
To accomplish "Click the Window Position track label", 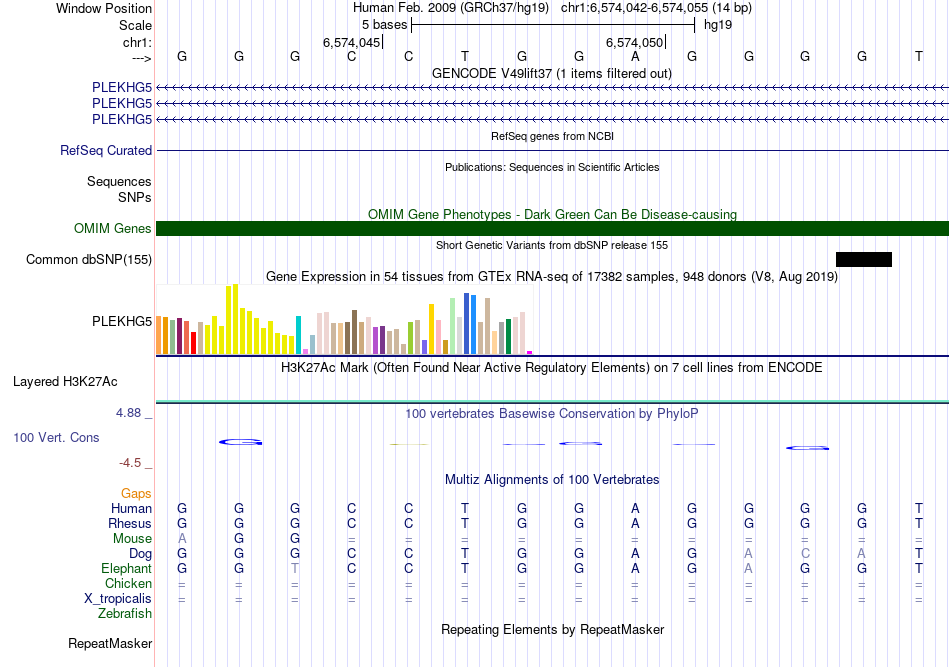I will point(104,8).
